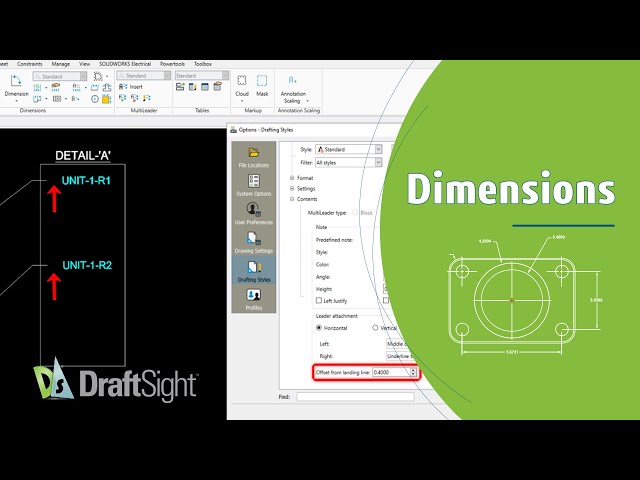Click the Cloud markup tool
The height and width of the screenshot is (480, 640).
coord(242,87)
